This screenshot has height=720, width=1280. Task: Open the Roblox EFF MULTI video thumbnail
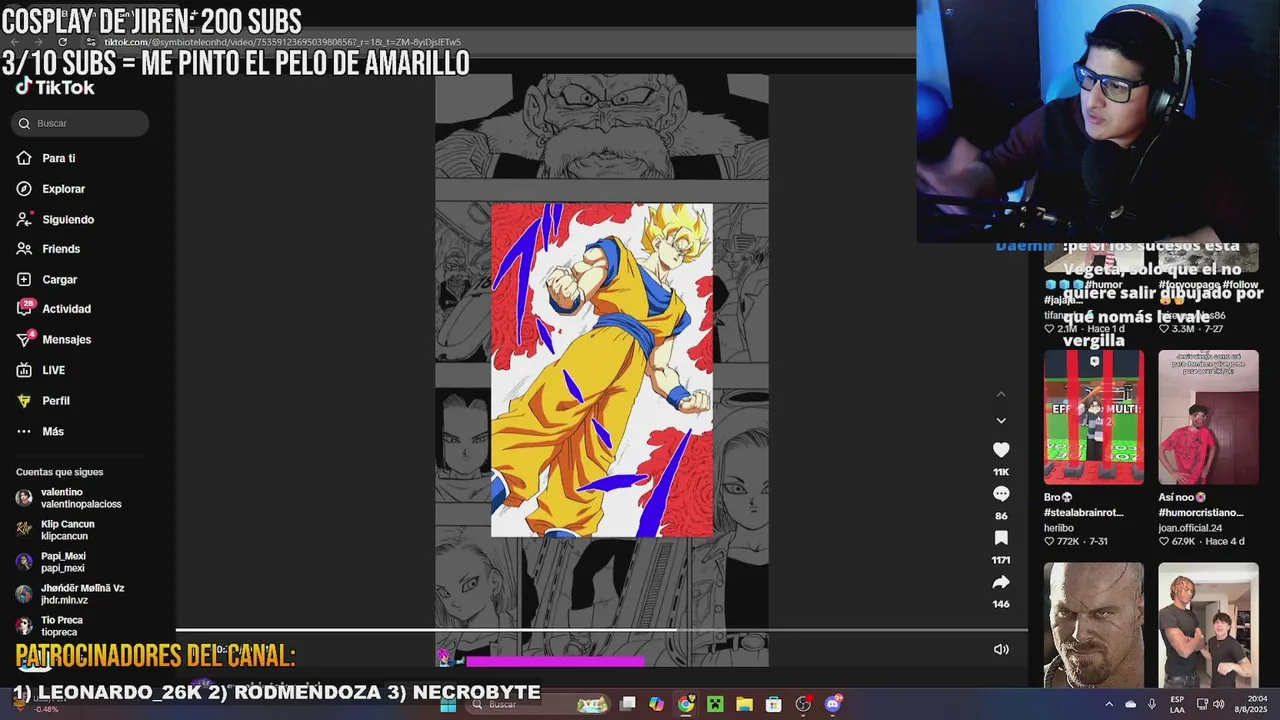point(1094,417)
